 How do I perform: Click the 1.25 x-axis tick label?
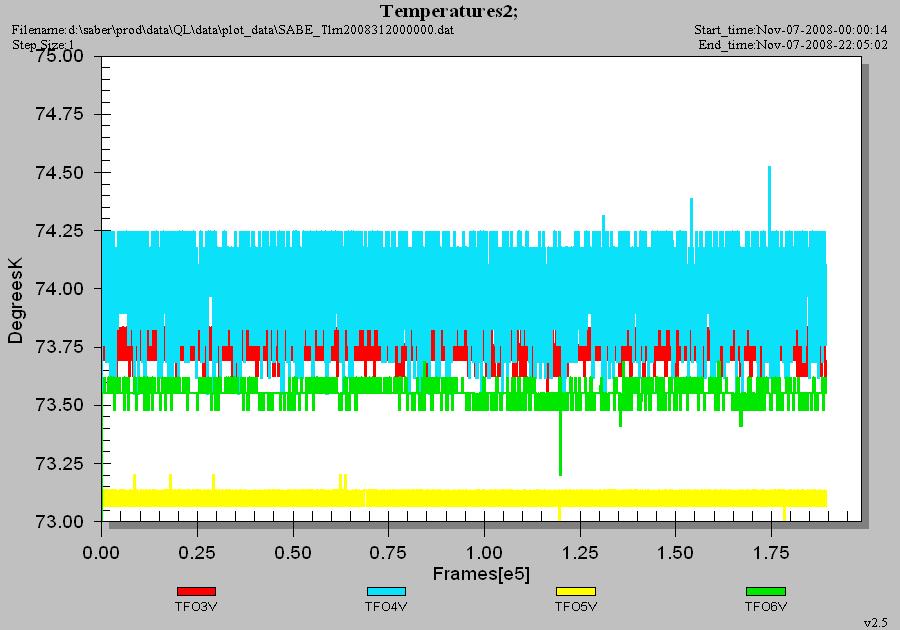(580, 553)
